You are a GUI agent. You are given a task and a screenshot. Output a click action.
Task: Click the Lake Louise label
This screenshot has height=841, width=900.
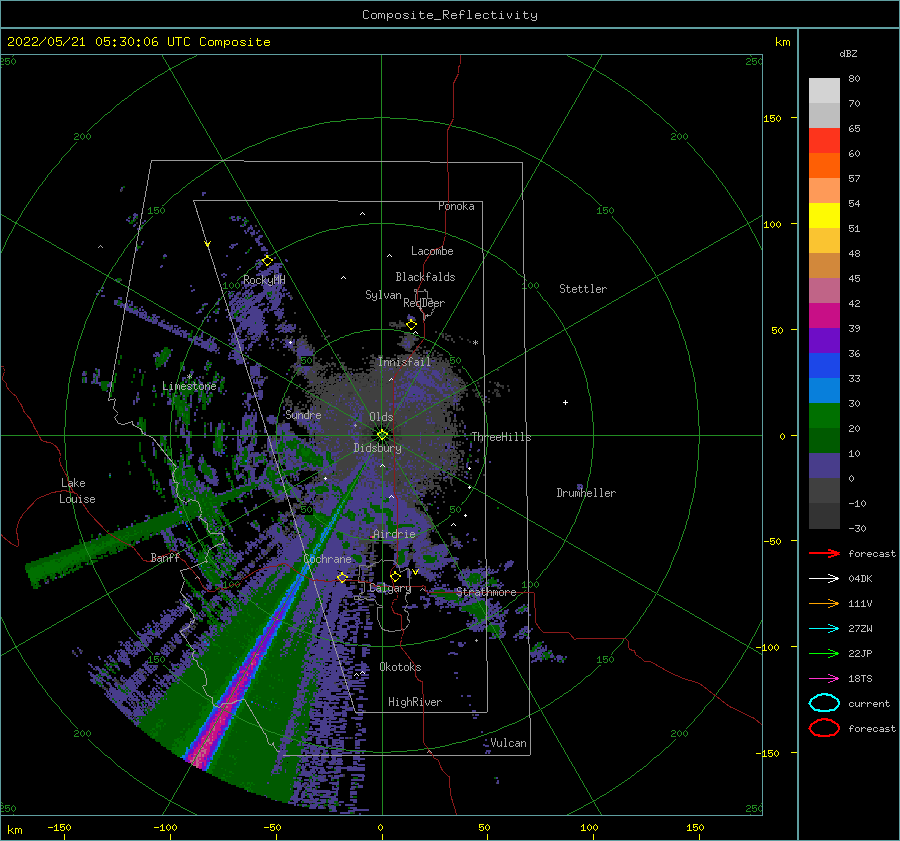(x=77, y=491)
